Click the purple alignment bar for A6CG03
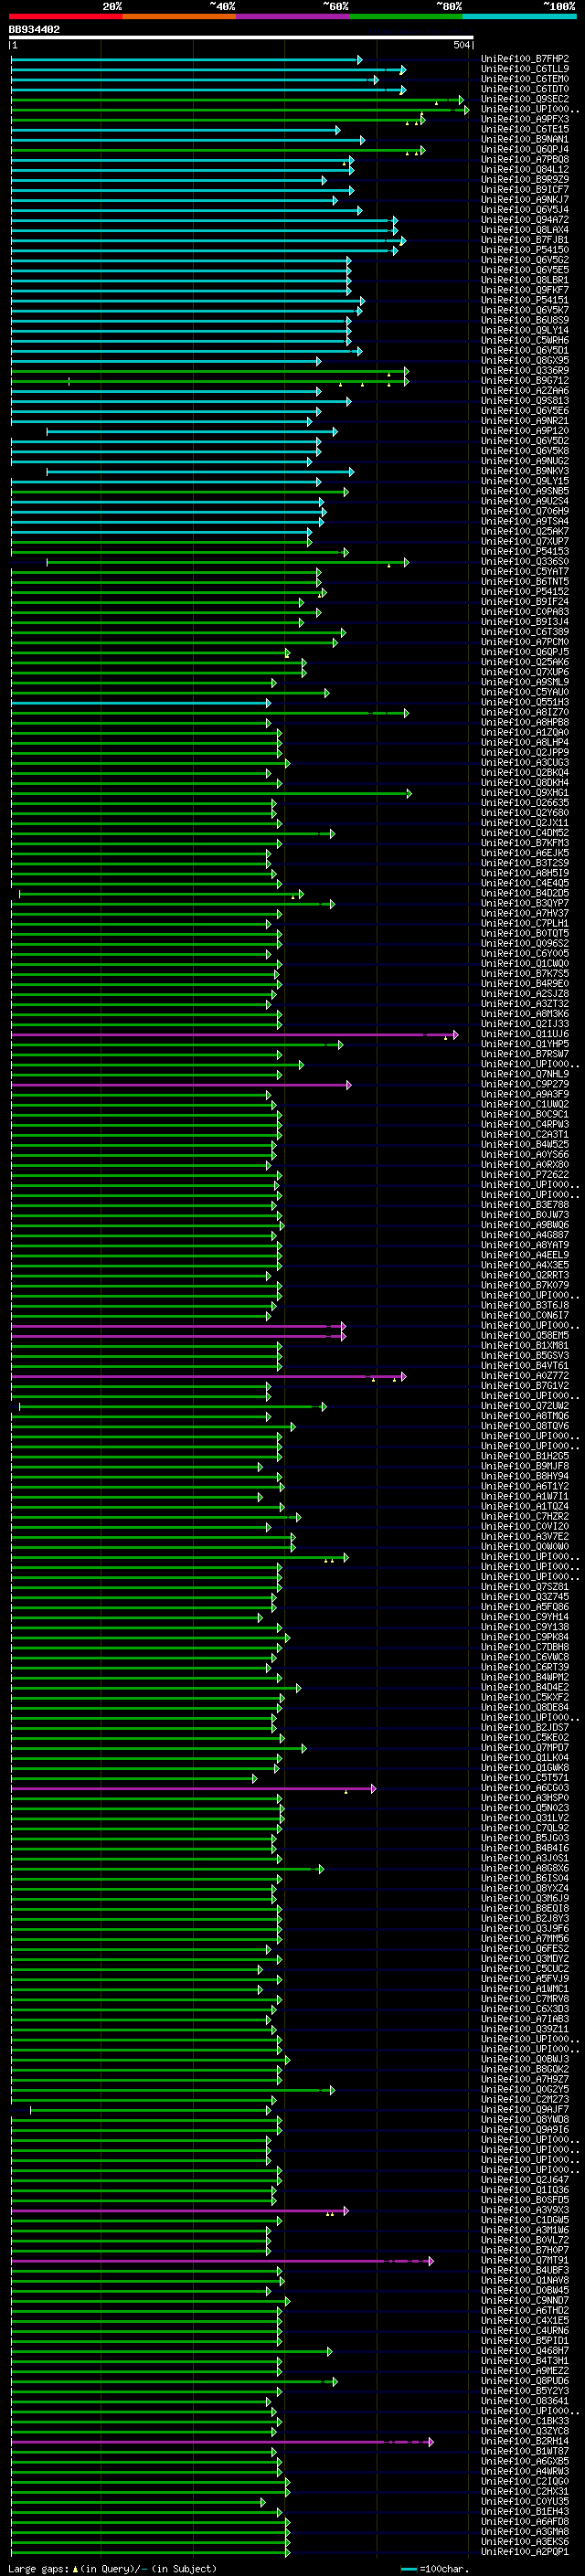This screenshot has width=585, height=2576. (x=193, y=1789)
